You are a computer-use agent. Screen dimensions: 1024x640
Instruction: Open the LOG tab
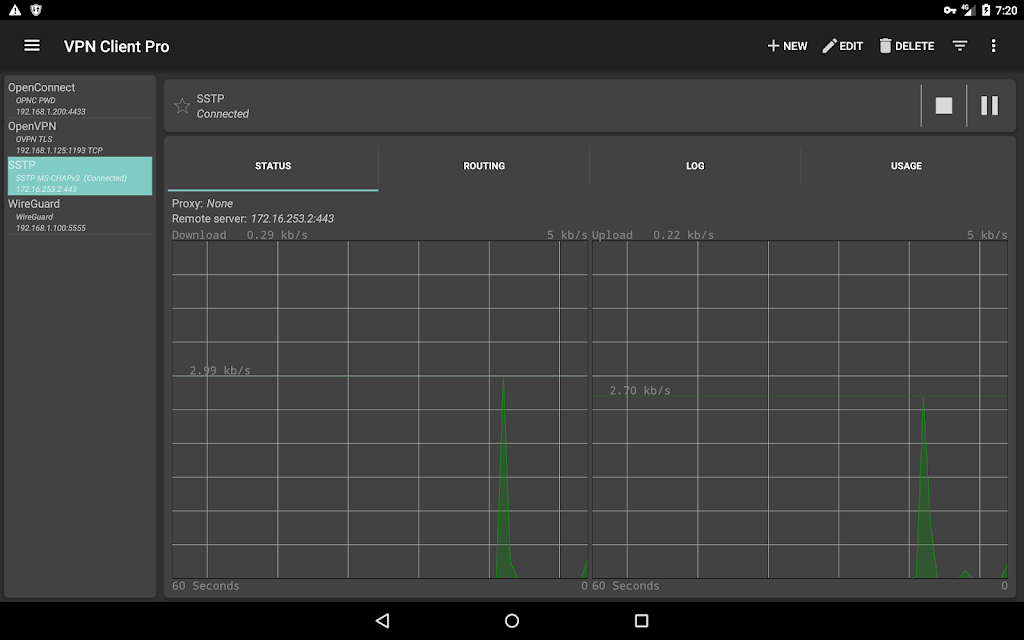(x=695, y=166)
